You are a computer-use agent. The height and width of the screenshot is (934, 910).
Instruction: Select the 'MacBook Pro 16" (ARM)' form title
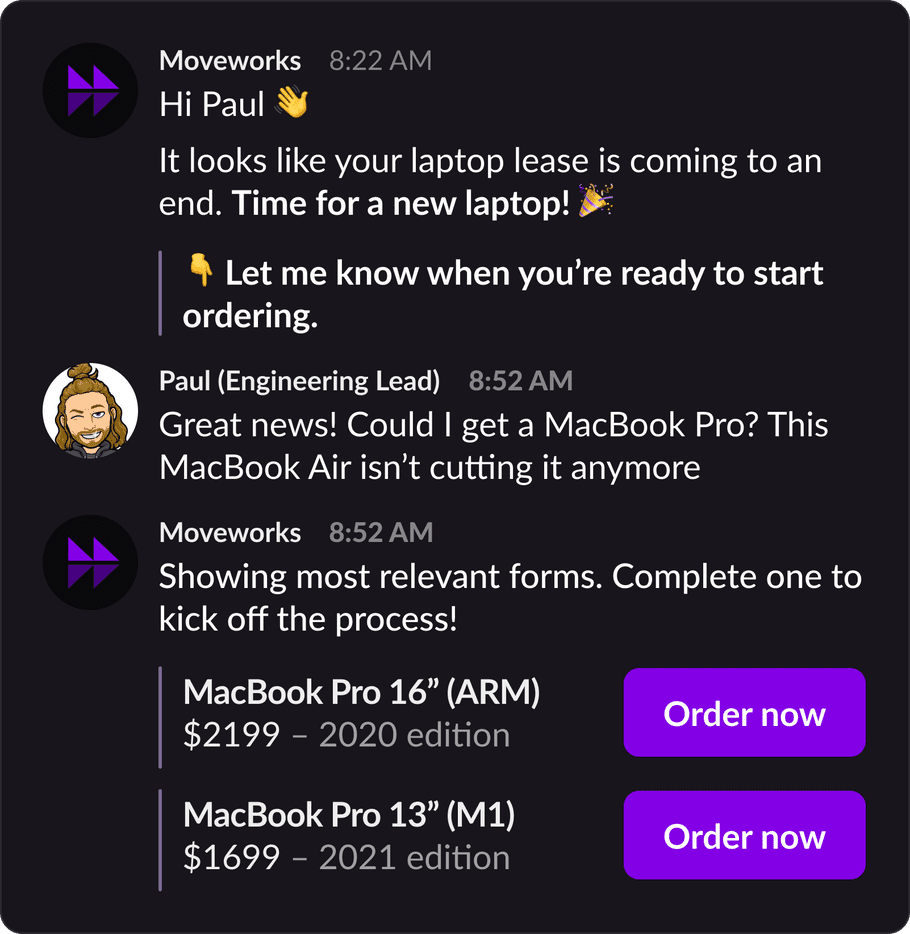pos(361,692)
